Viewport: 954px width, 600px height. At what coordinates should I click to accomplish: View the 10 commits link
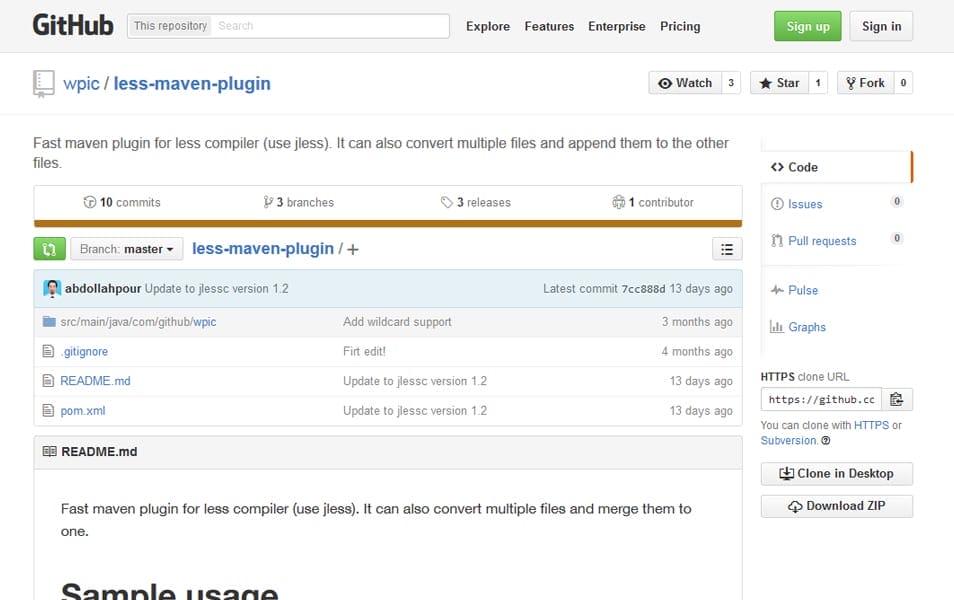point(122,202)
